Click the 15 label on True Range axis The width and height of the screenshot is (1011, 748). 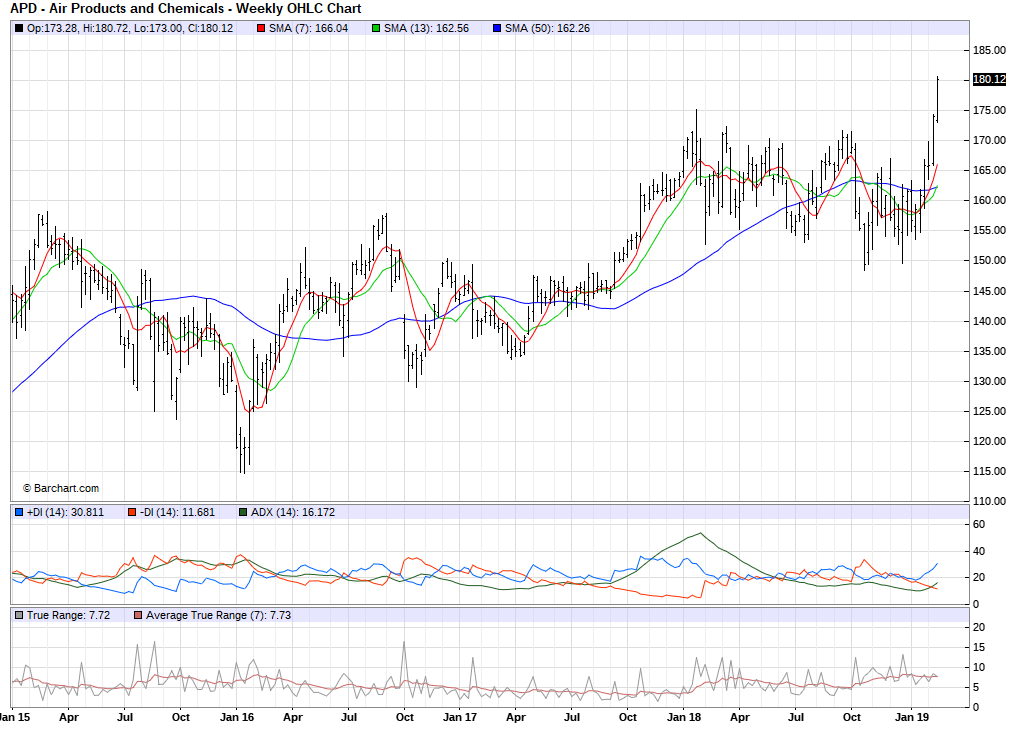click(979, 647)
